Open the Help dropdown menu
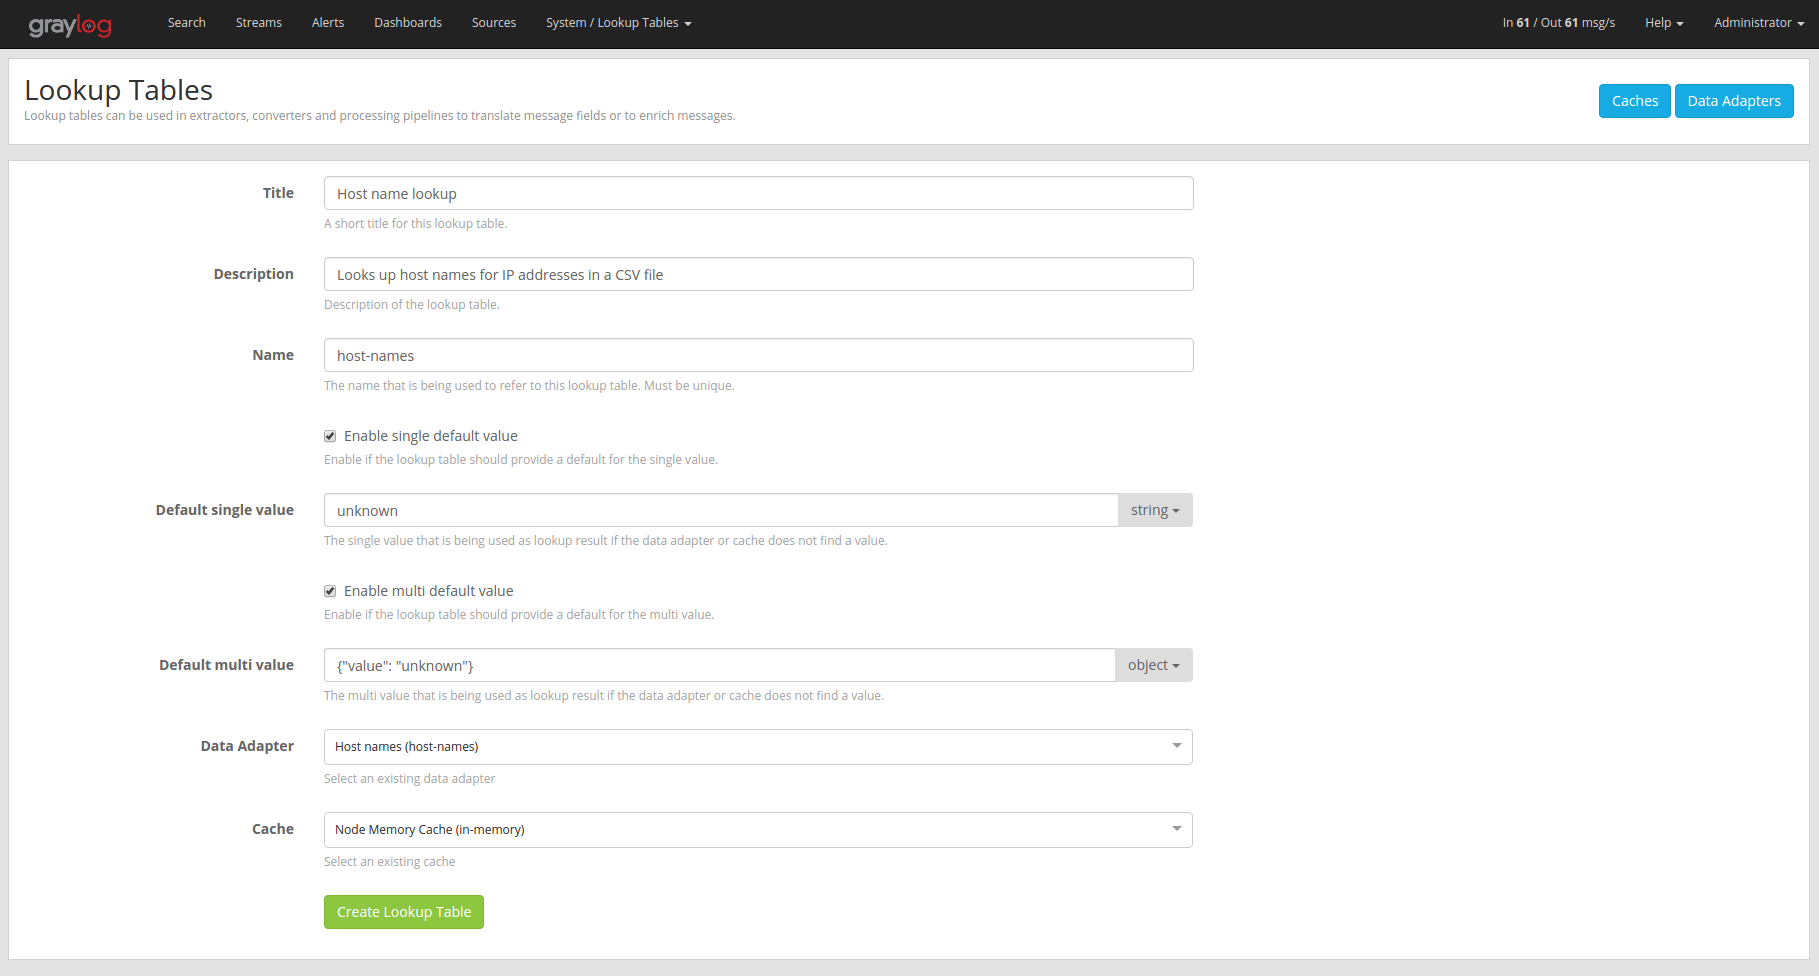1819x976 pixels. coord(1663,22)
